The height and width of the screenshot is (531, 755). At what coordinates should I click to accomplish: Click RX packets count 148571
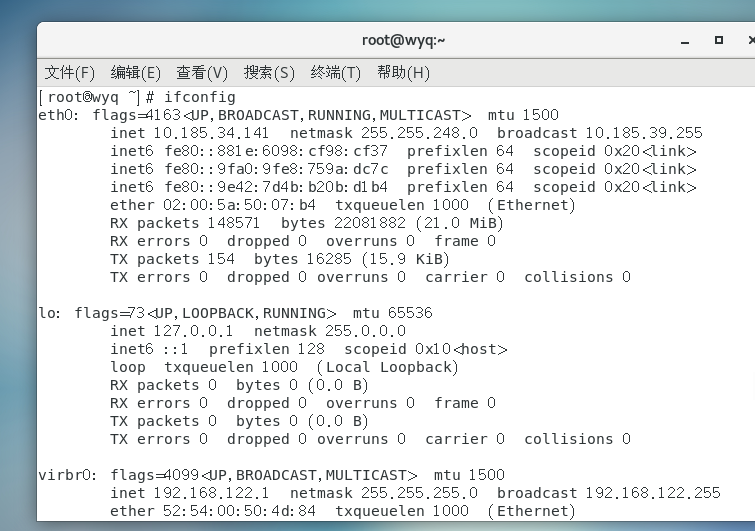tap(234, 223)
